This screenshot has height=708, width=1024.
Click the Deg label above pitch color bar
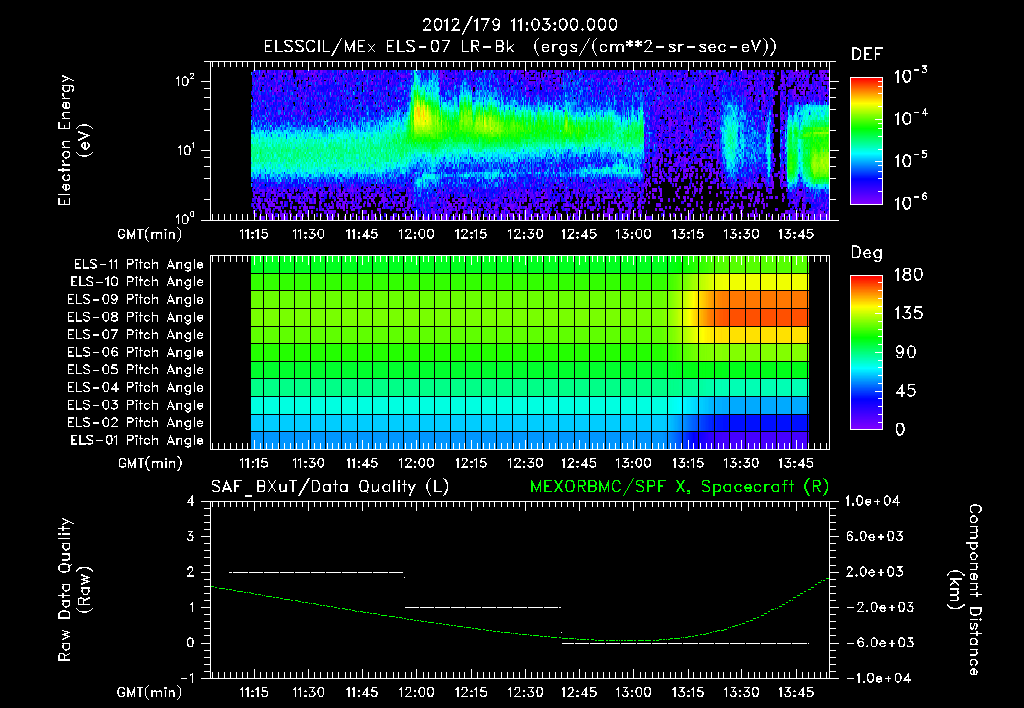(x=866, y=253)
